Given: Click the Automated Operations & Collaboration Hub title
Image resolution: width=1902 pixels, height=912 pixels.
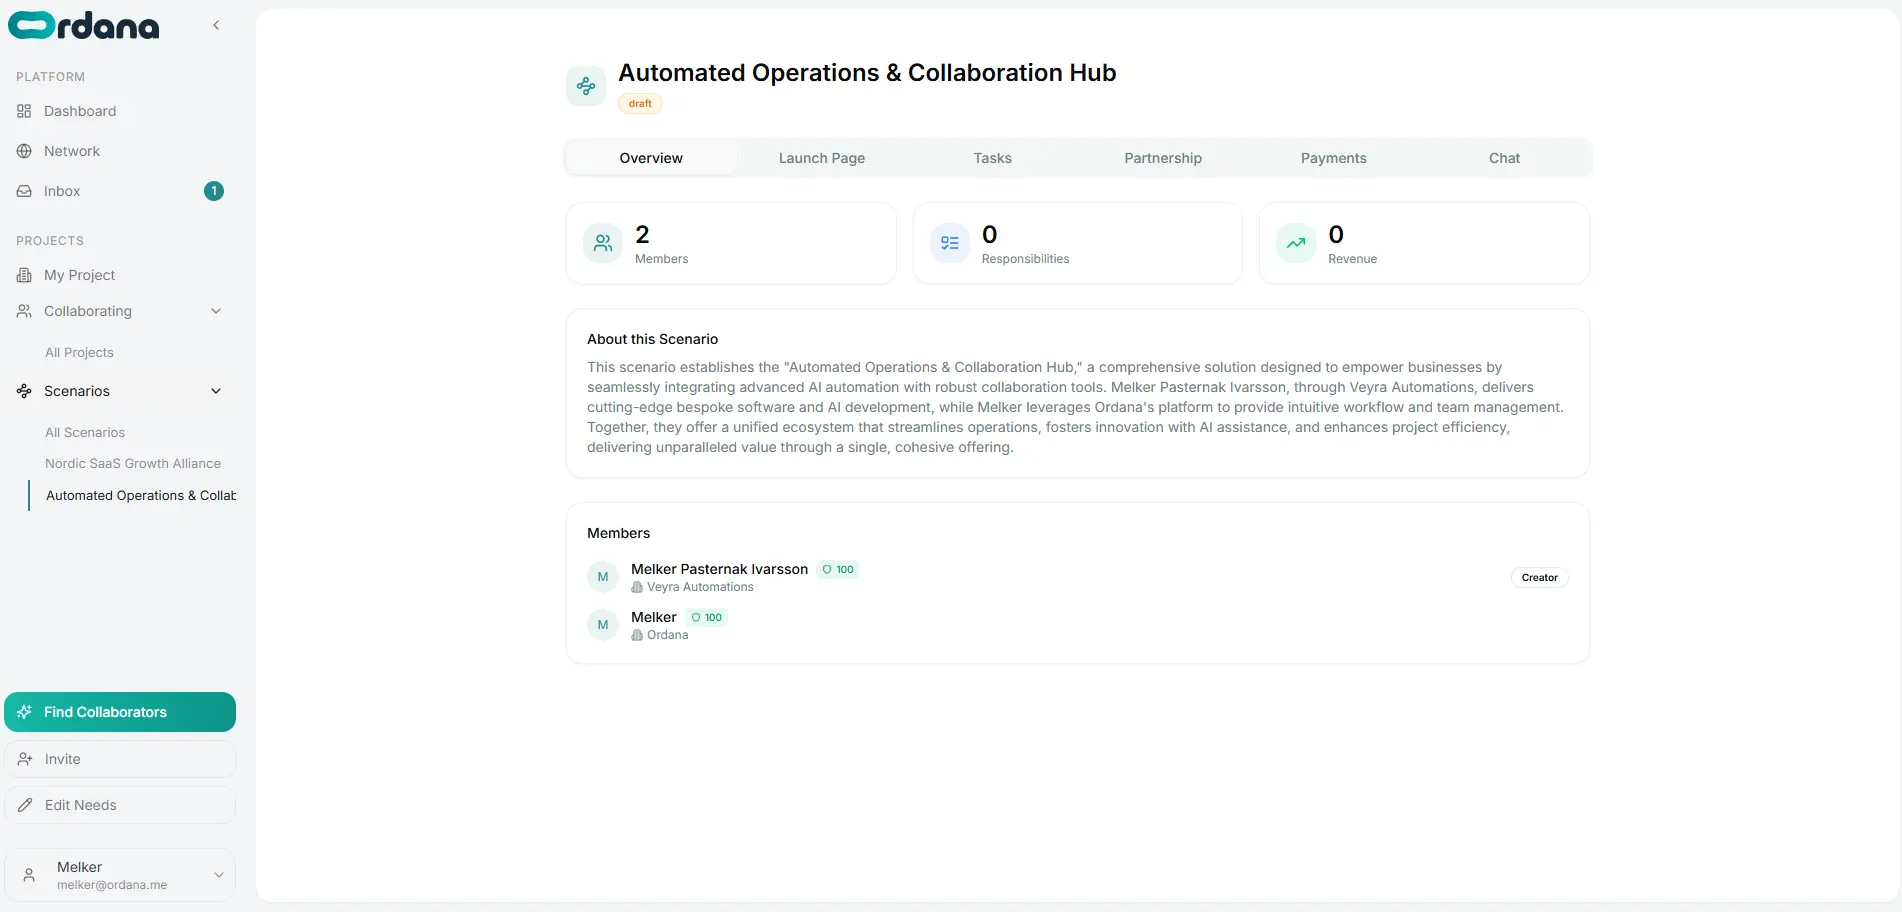Looking at the screenshot, I should 867,73.
